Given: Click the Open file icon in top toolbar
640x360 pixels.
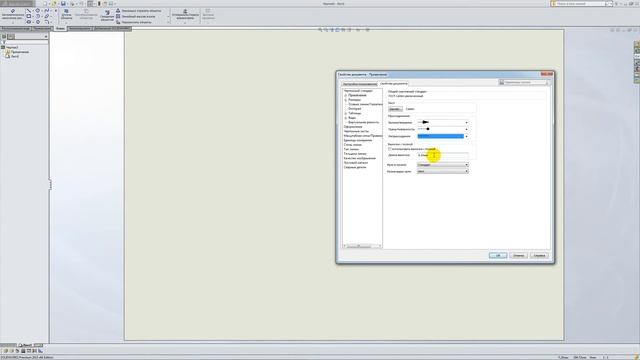Looking at the screenshot, I should pos(54,4).
